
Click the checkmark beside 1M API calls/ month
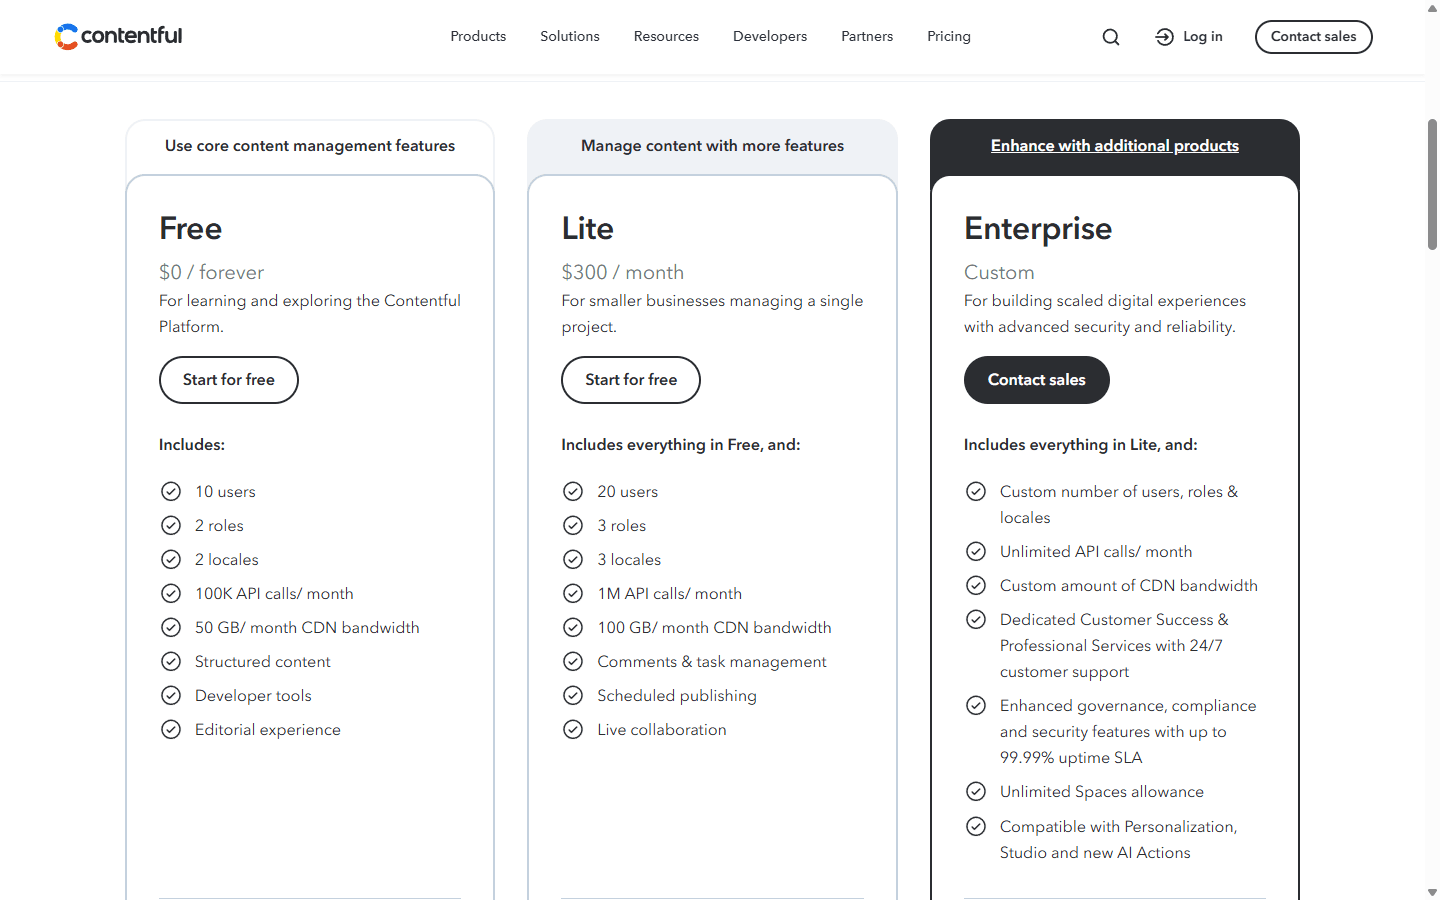pos(573,593)
